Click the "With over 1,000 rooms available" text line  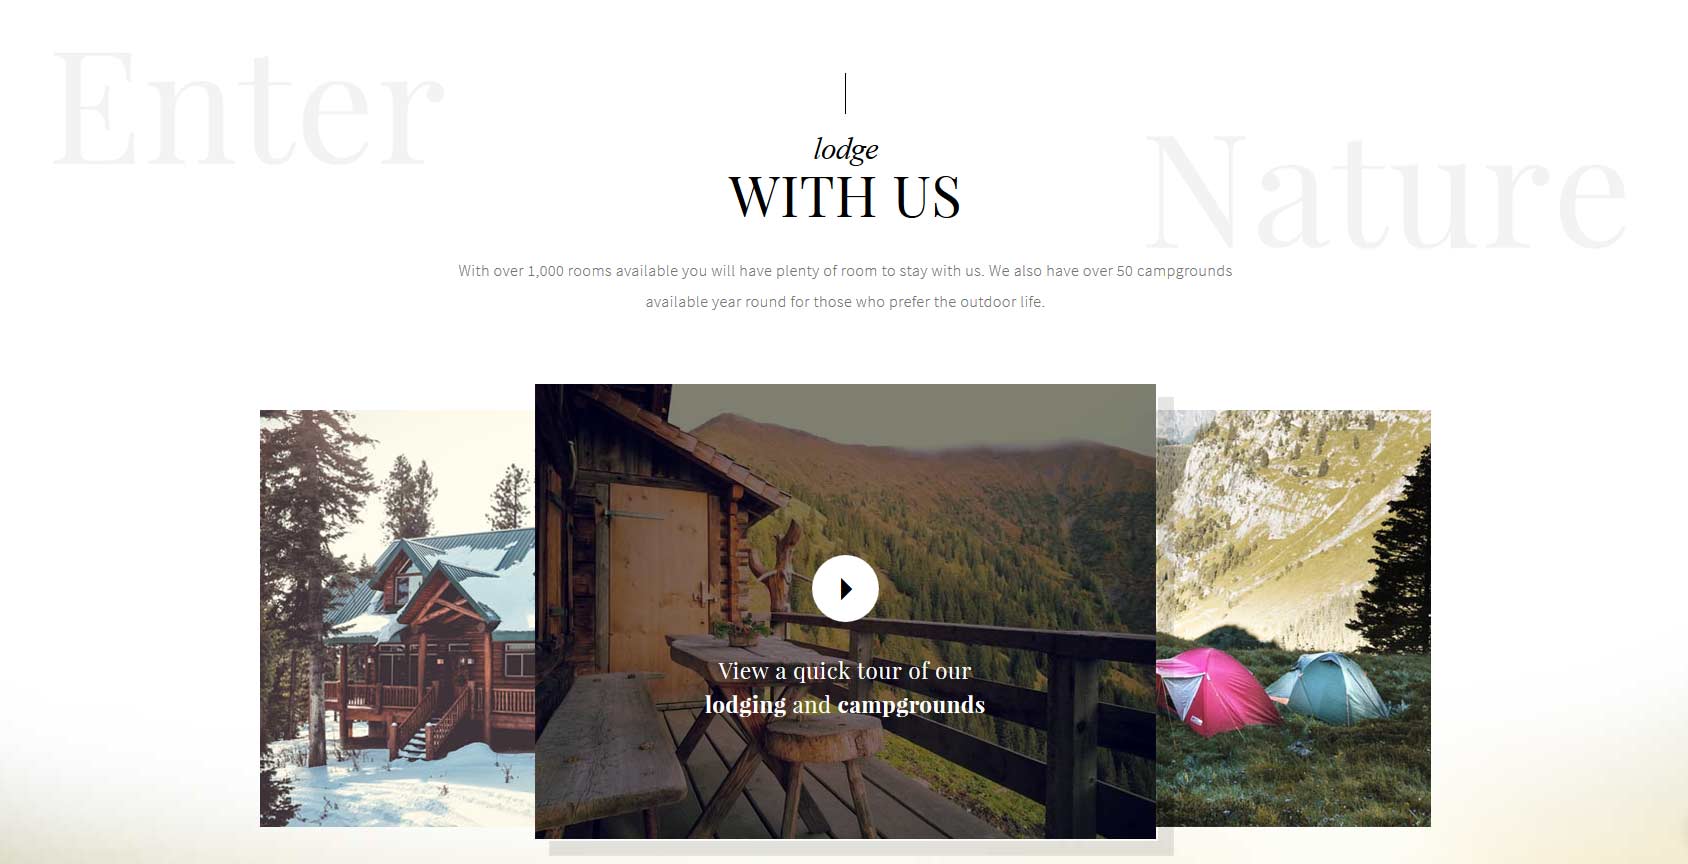point(845,271)
